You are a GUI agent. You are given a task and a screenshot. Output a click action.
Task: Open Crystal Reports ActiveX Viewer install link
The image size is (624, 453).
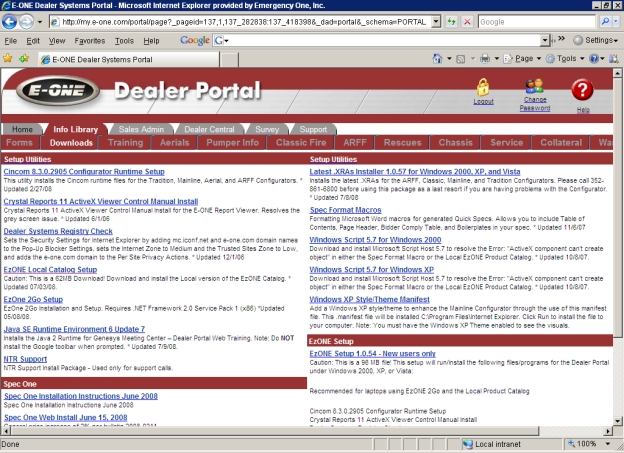coord(101,201)
